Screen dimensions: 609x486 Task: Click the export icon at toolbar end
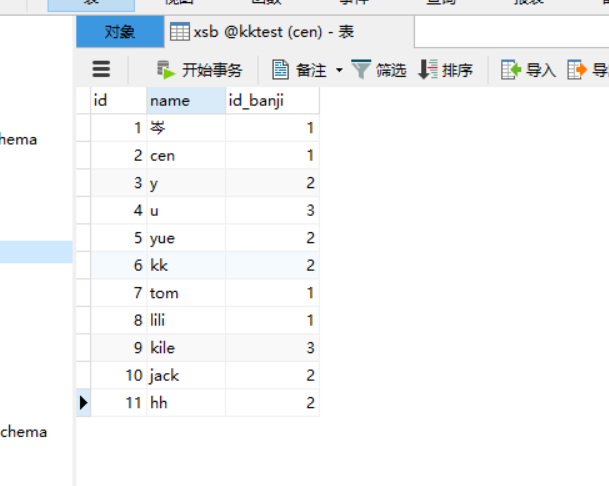pos(577,70)
